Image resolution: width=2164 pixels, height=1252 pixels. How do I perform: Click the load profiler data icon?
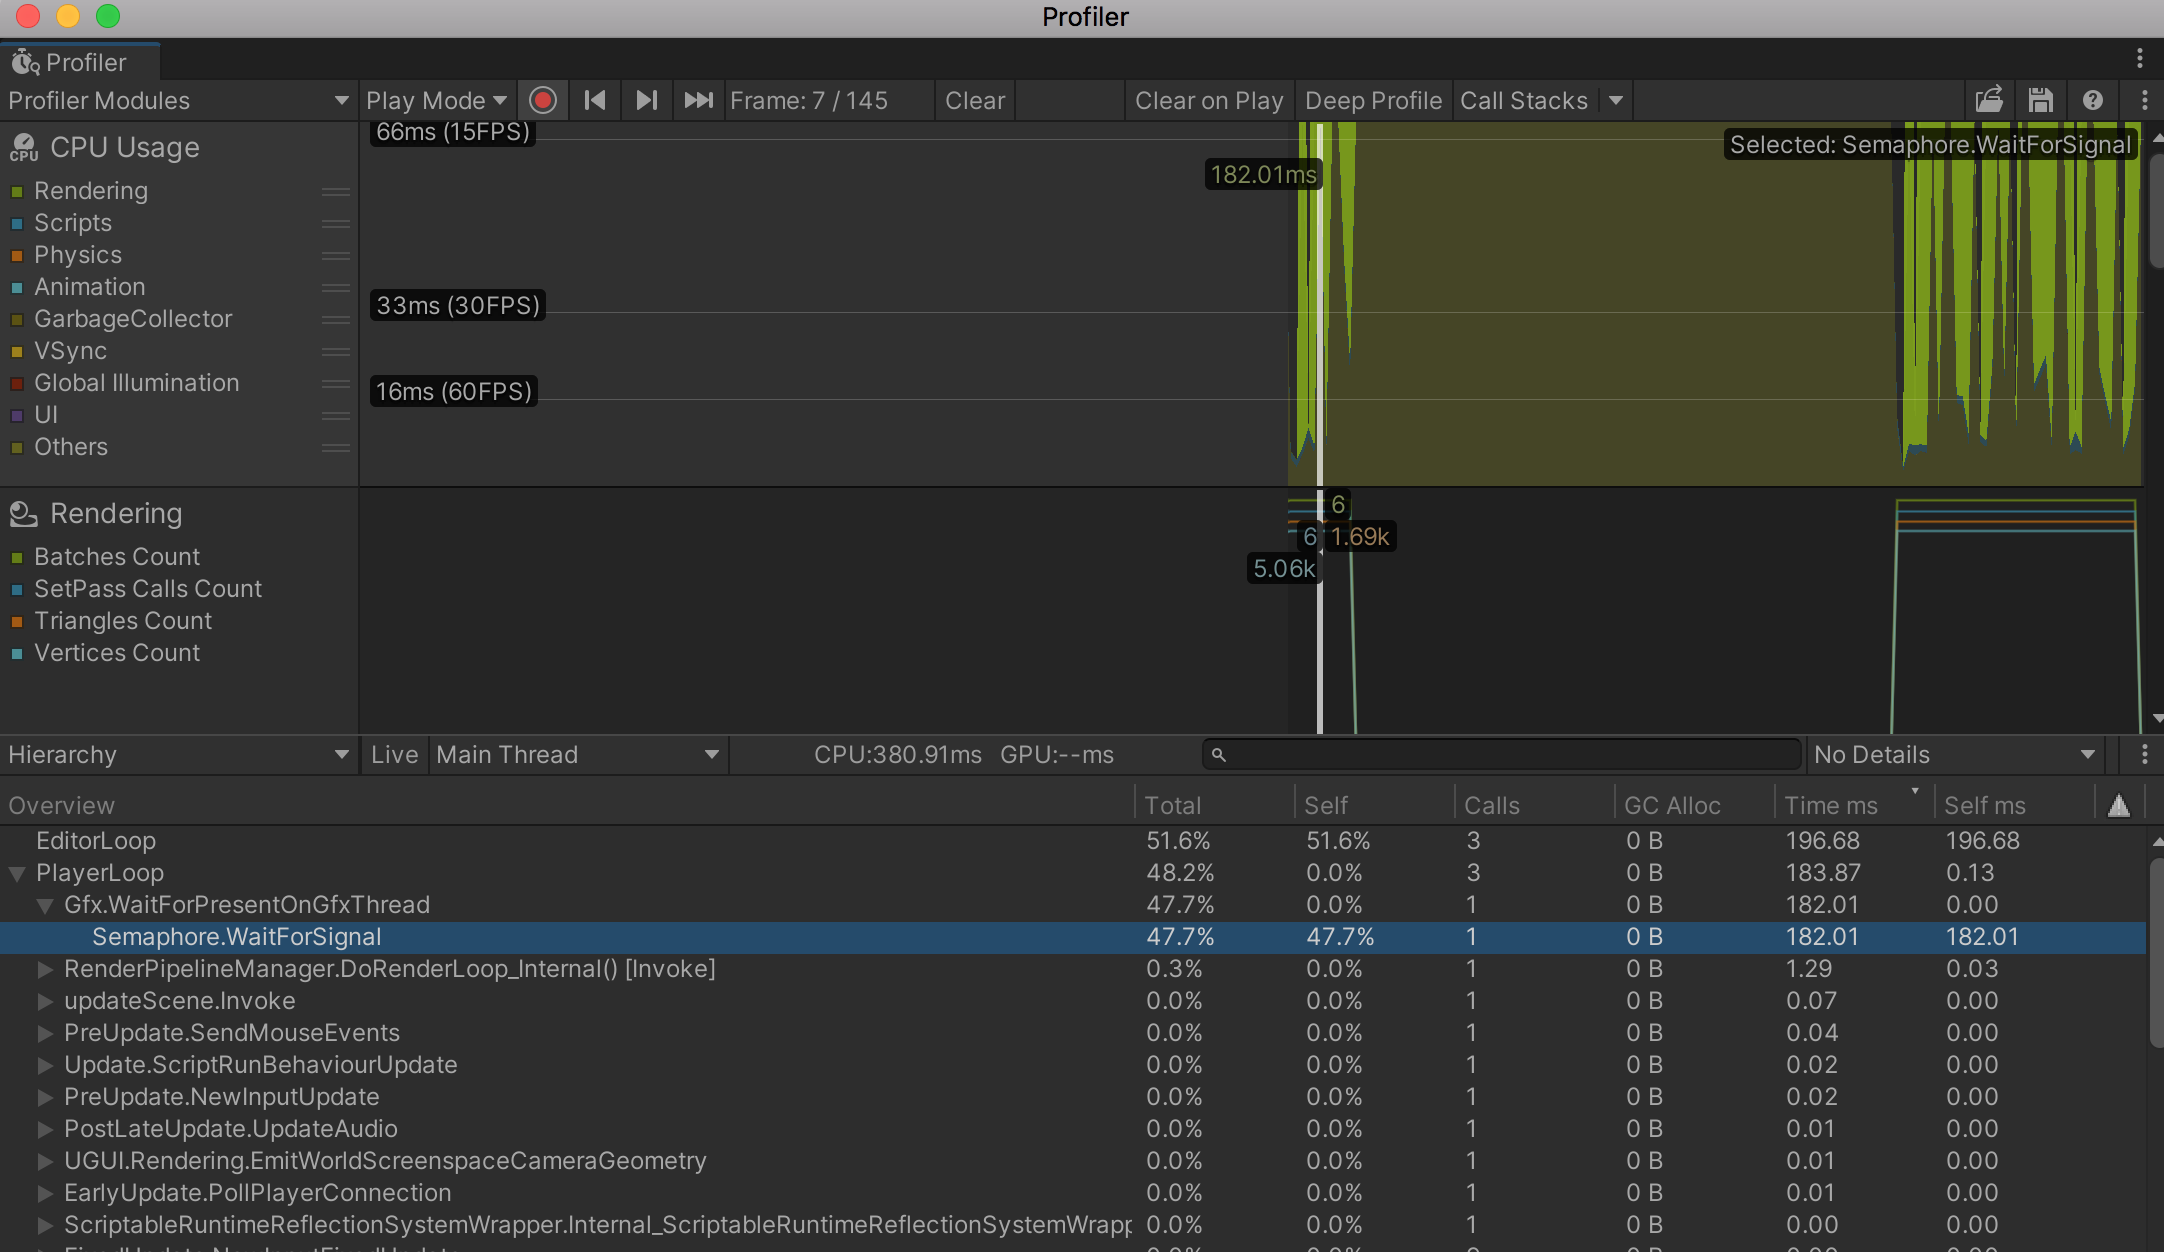pyautogui.click(x=1989, y=100)
